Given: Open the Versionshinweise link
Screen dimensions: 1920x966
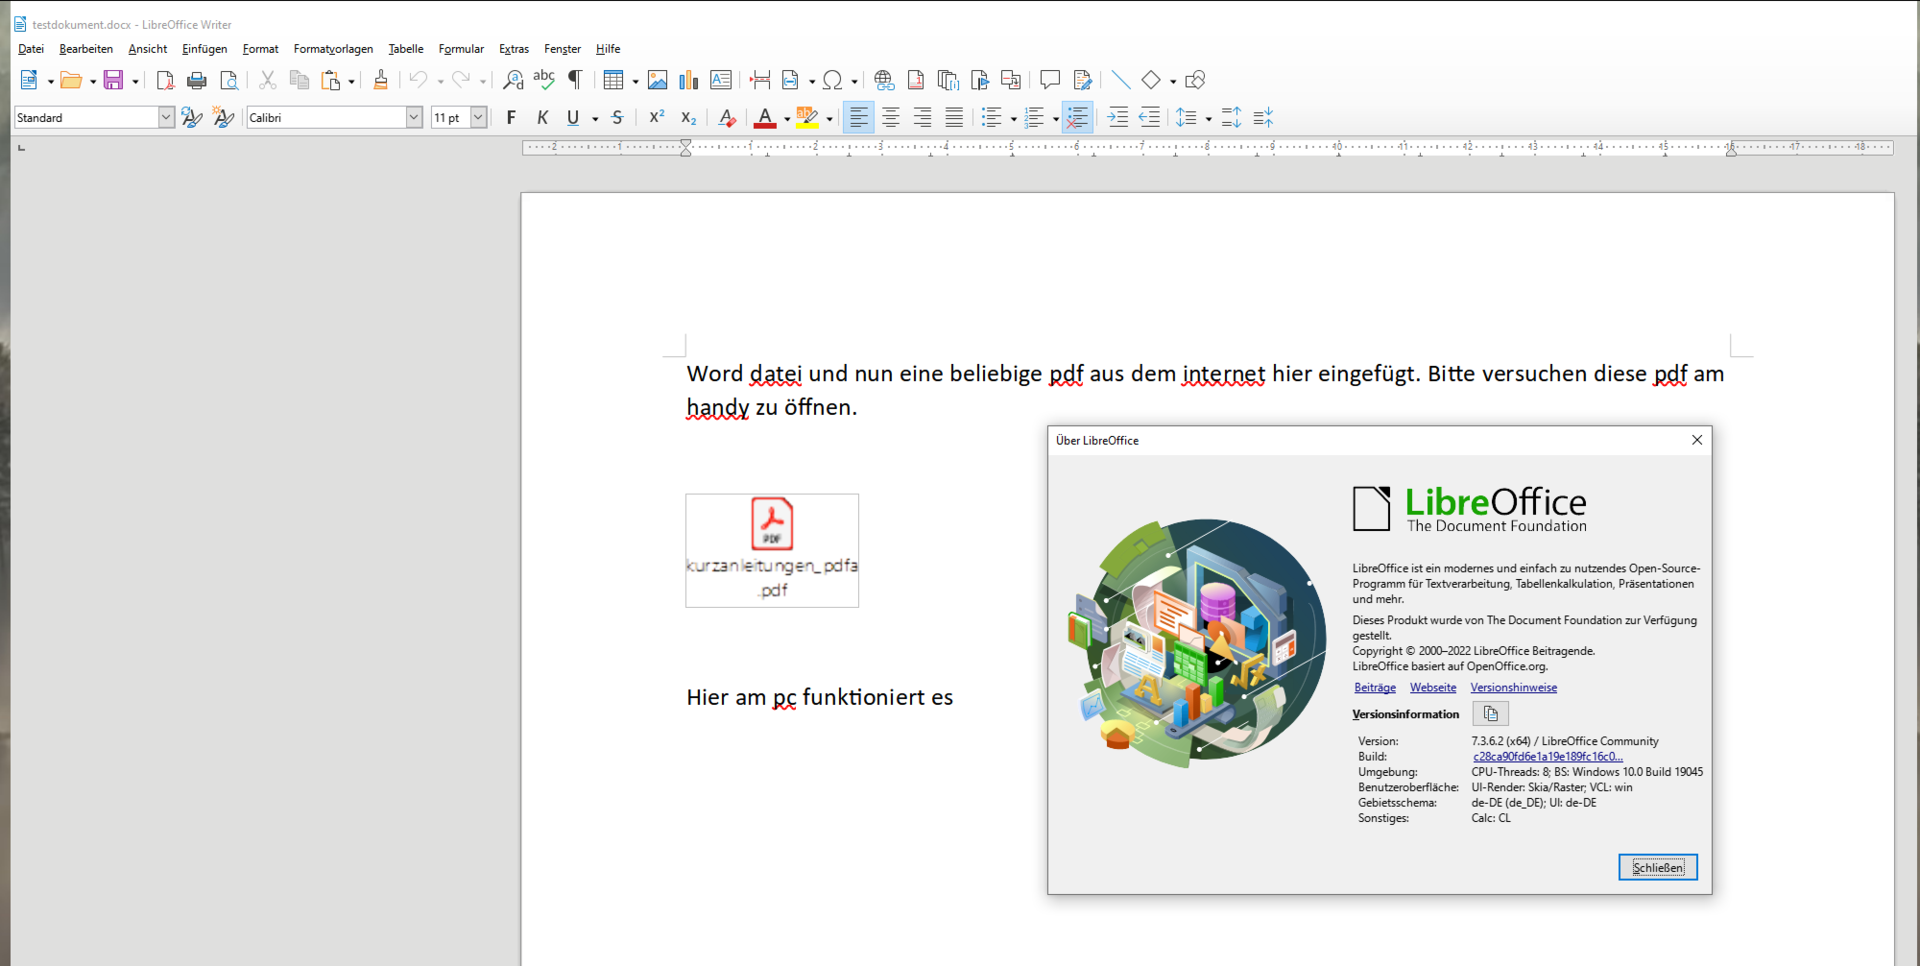Looking at the screenshot, I should point(1513,688).
